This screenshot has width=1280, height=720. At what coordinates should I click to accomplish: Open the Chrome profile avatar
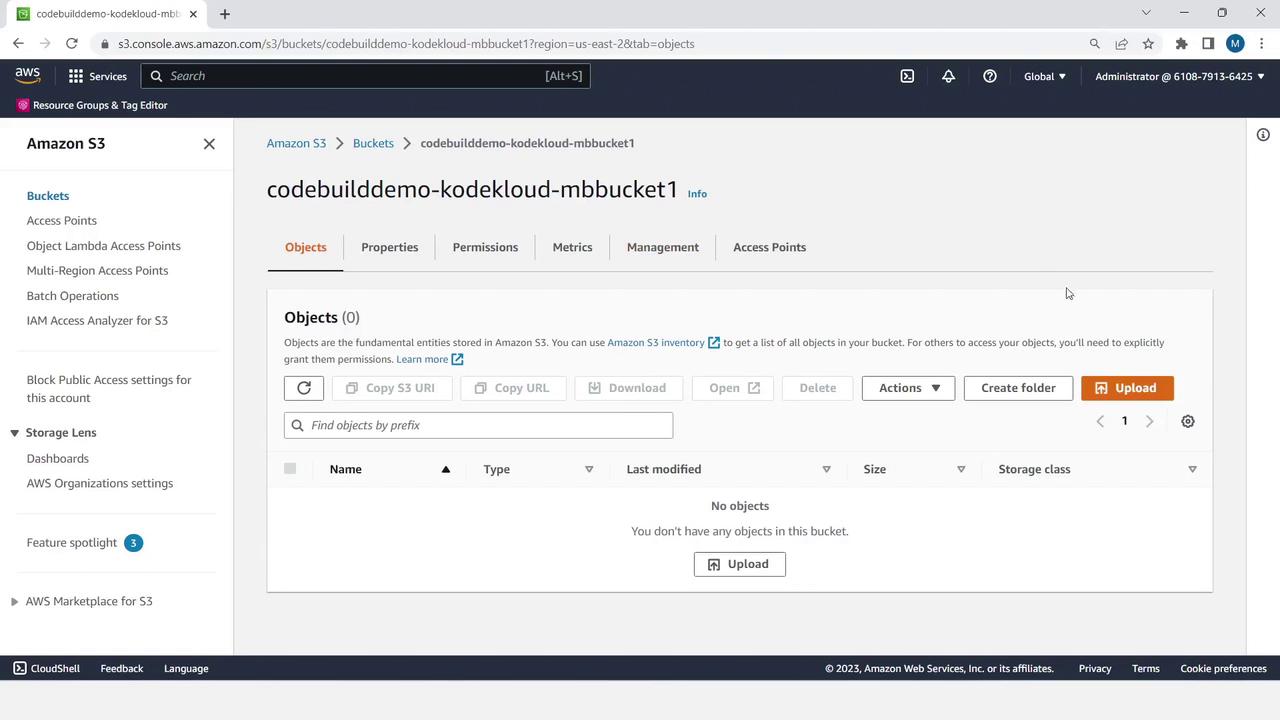[1235, 44]
